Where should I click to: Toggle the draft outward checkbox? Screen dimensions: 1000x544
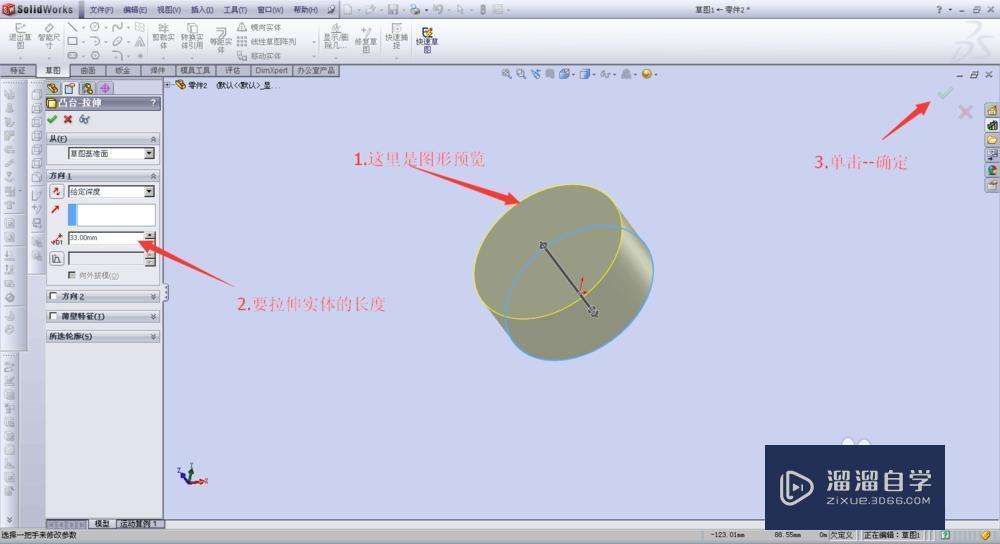pyautogui.click(x=72, y=275)
